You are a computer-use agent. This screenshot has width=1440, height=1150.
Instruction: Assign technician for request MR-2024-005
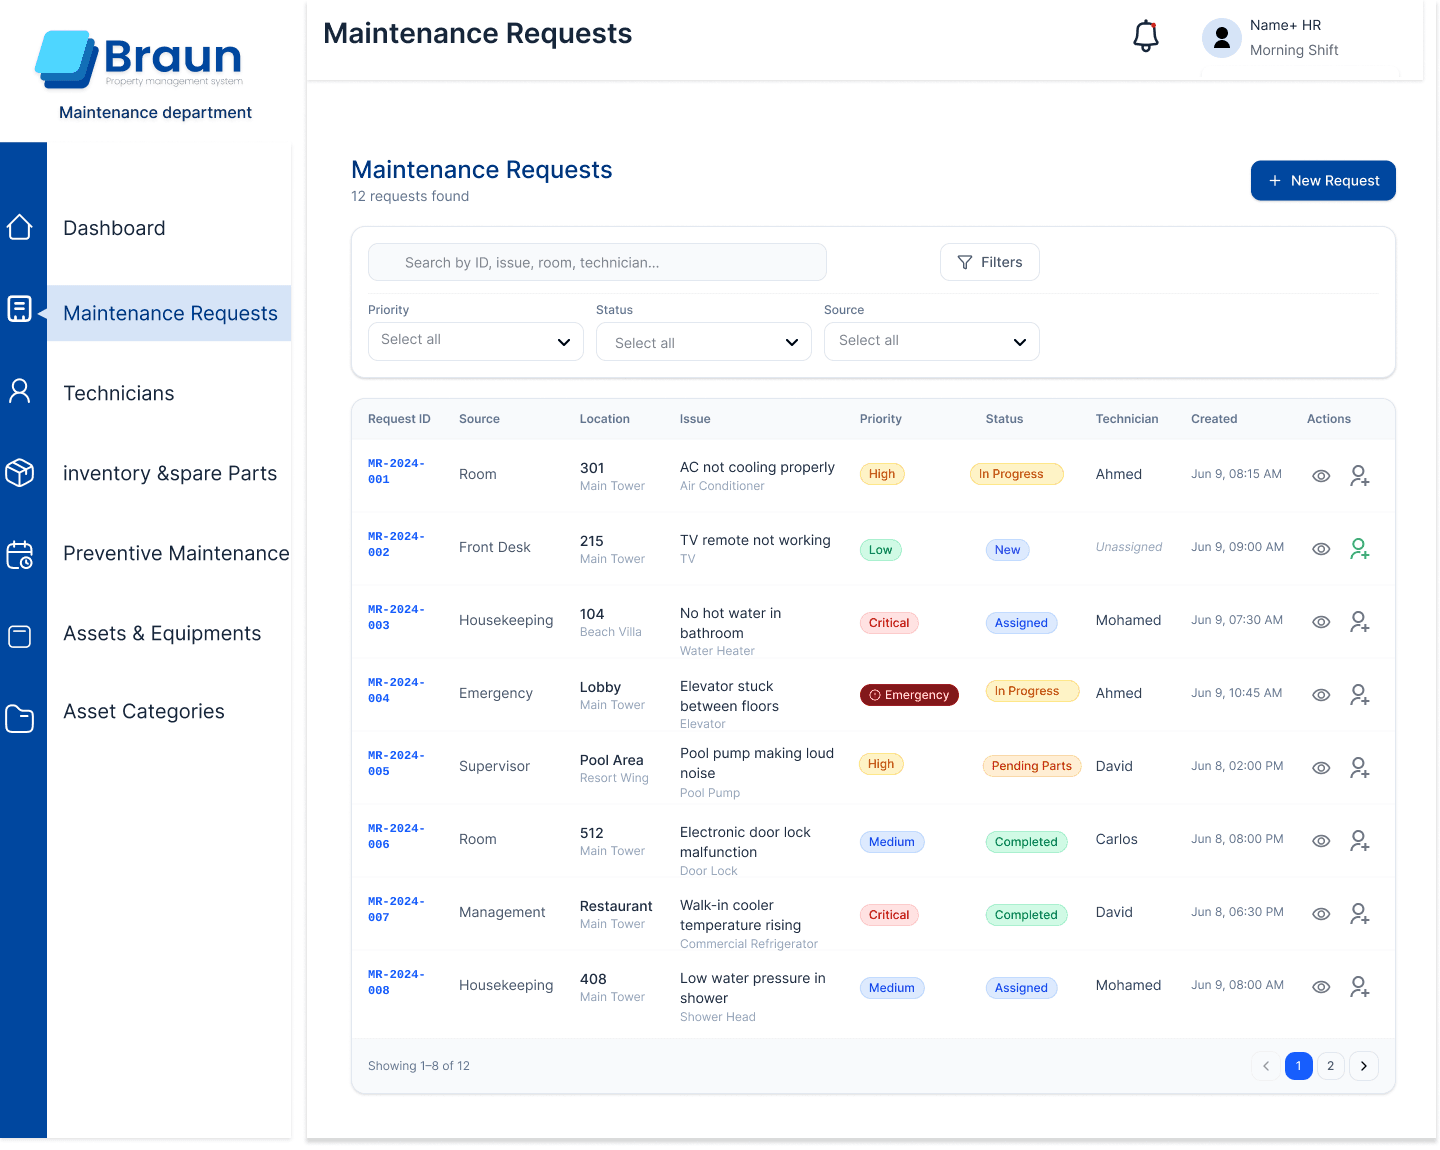coord(1359,768)
